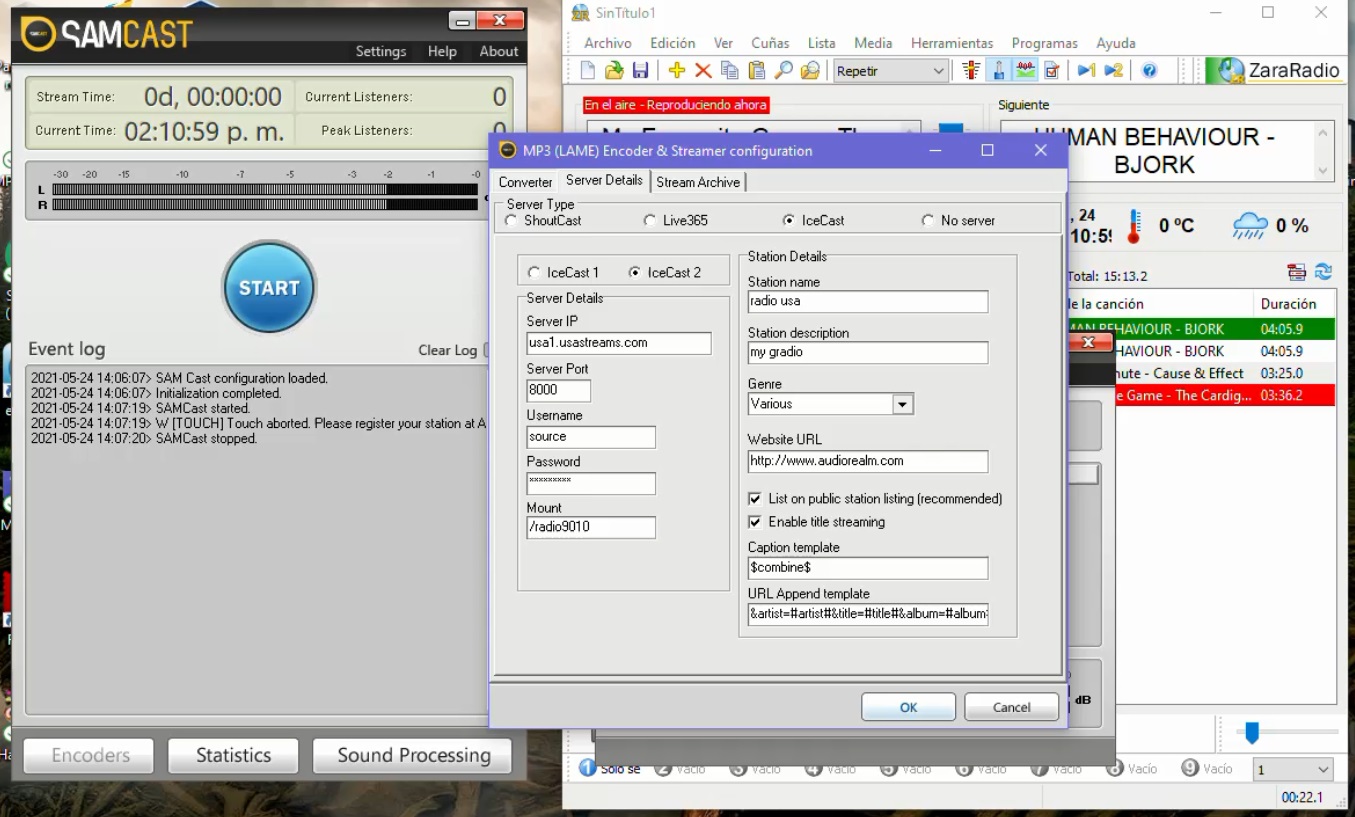Click the ZaraRadio logo banner
Viewport: 1355px width, 817px height.
(x=1274, y=70)
